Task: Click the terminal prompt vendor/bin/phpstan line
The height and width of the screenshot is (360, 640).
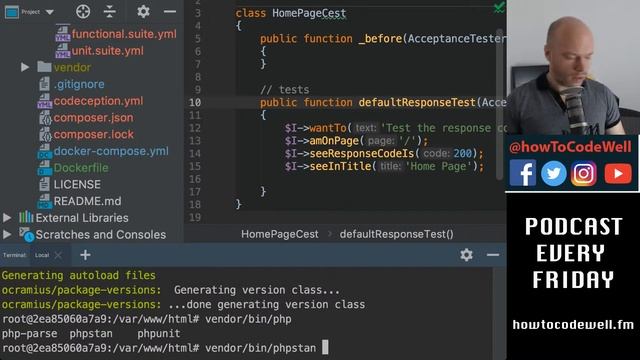Action: 164,348
